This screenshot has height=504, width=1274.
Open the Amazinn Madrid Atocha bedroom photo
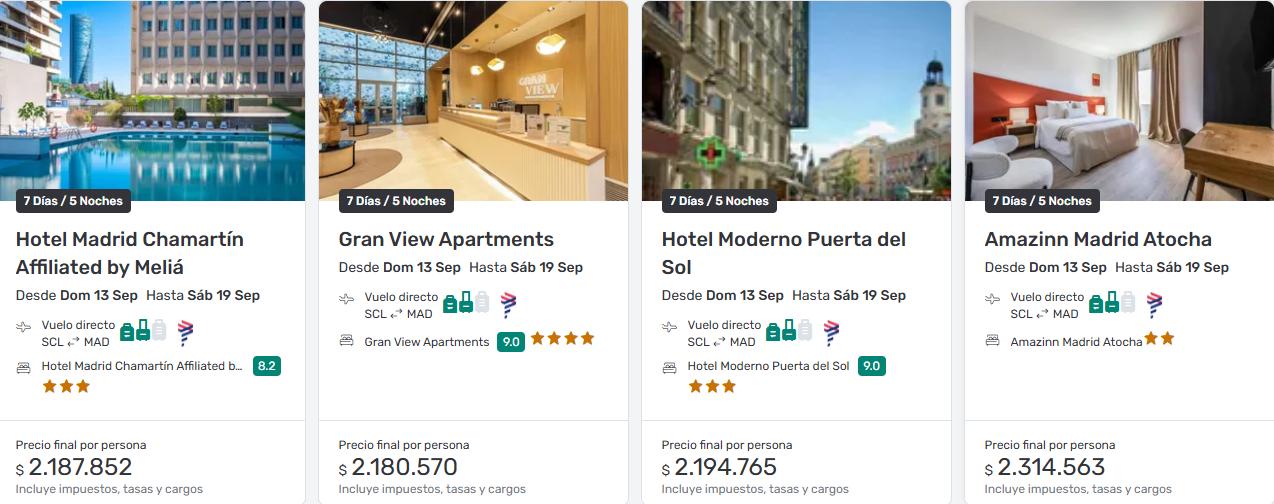click(x=1119, y=100)
